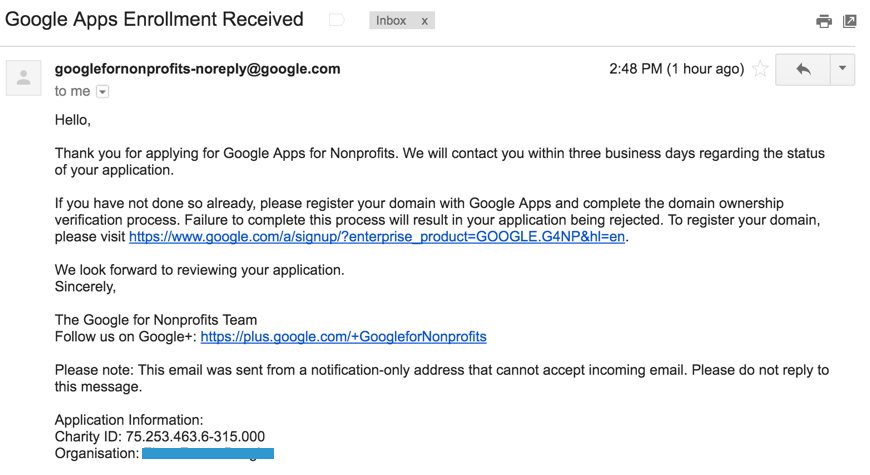Click the subject 'Google Apps Enrollment Received'

[154, 19]
